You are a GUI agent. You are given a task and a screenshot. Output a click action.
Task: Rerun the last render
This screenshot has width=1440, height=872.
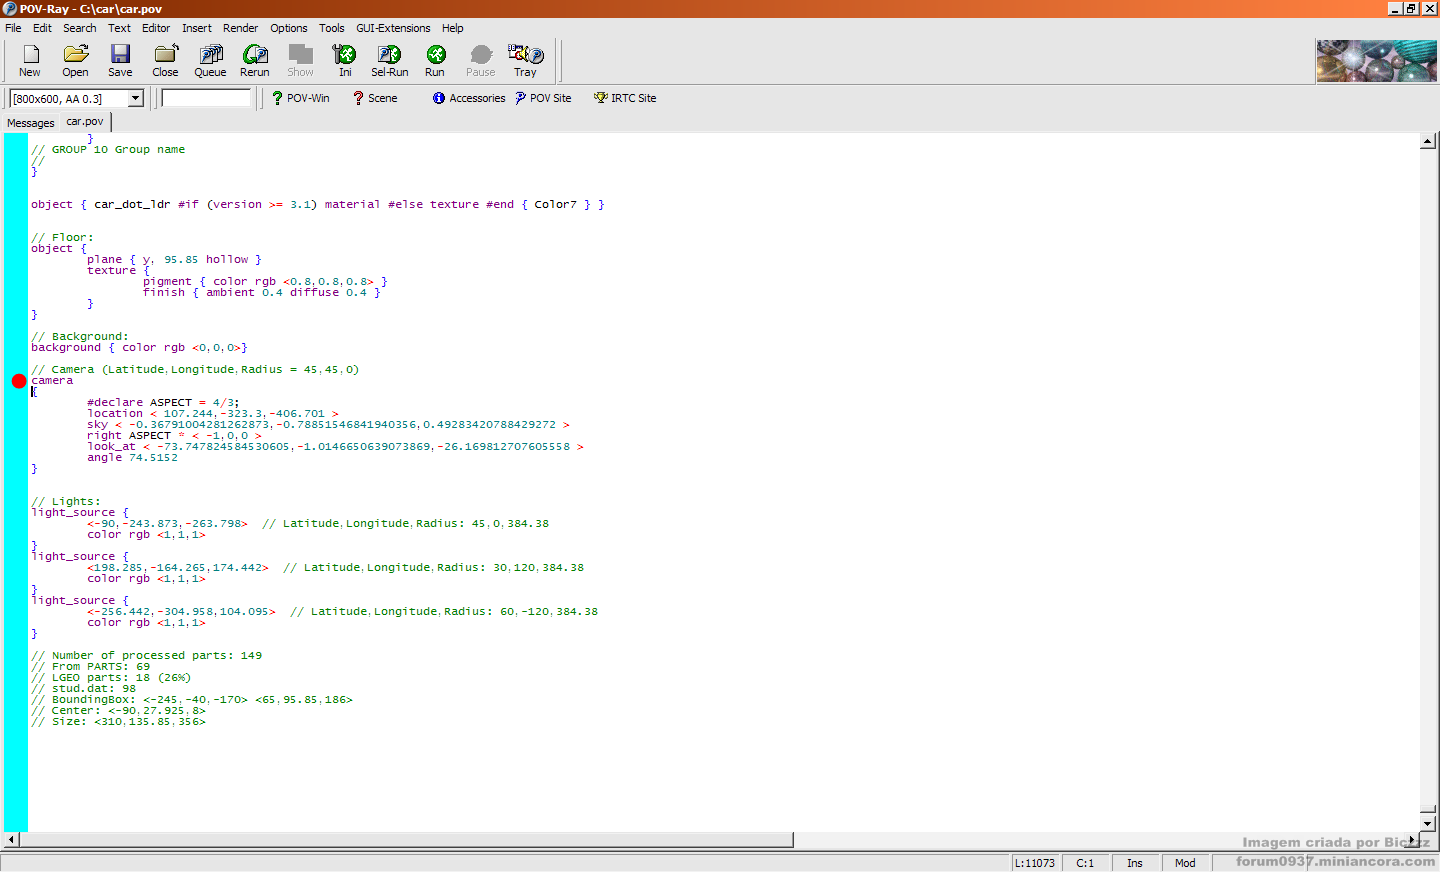coord(255,61)
